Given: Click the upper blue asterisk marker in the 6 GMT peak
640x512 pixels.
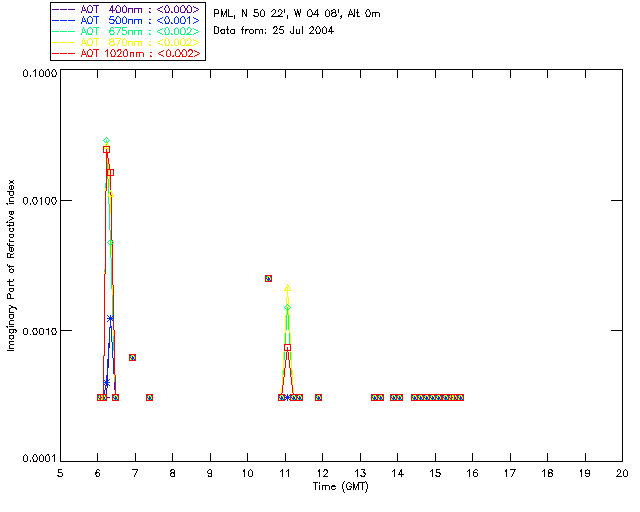Looking at the screenshot, I should click(x=110, y=318).
